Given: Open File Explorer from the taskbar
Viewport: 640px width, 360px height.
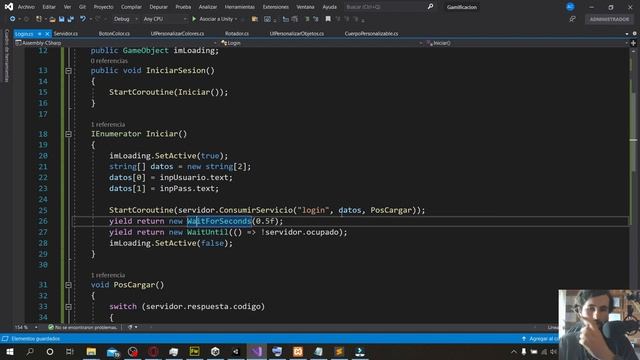Looking at the screenshot, I should pos(91,351).
